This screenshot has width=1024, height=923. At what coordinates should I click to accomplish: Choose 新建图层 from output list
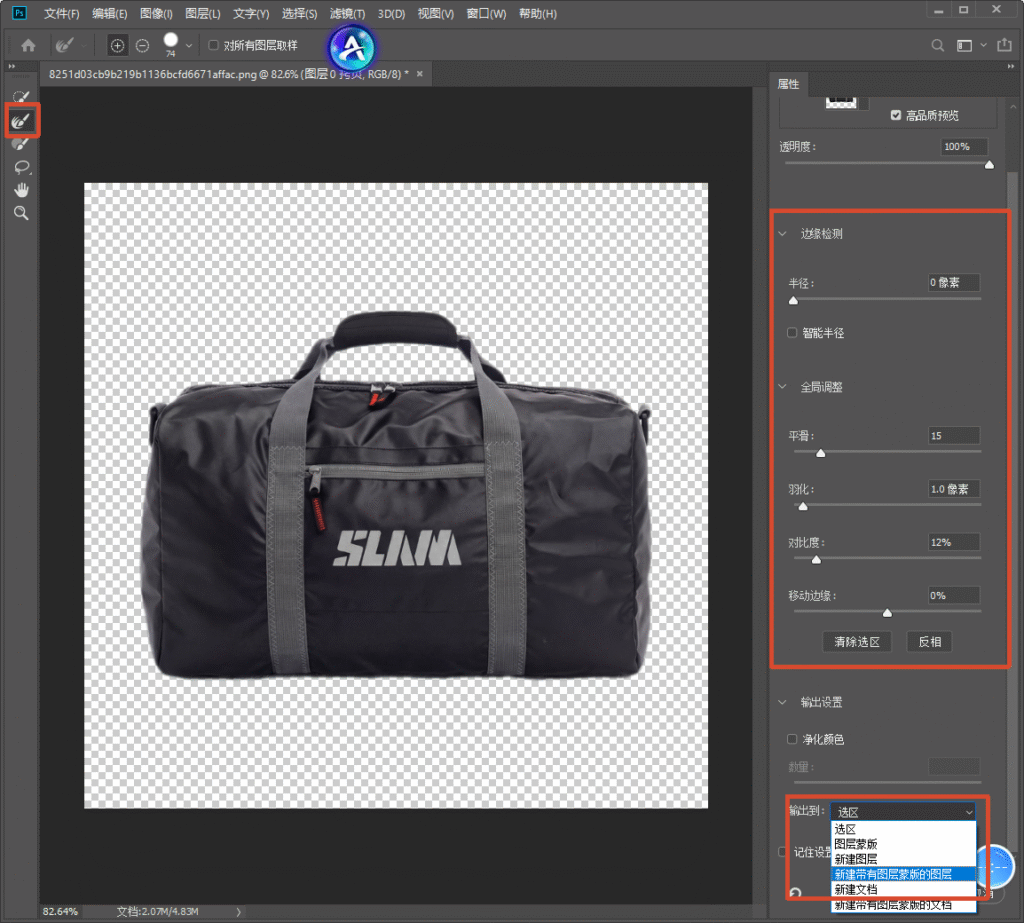(x=903, y=859)
